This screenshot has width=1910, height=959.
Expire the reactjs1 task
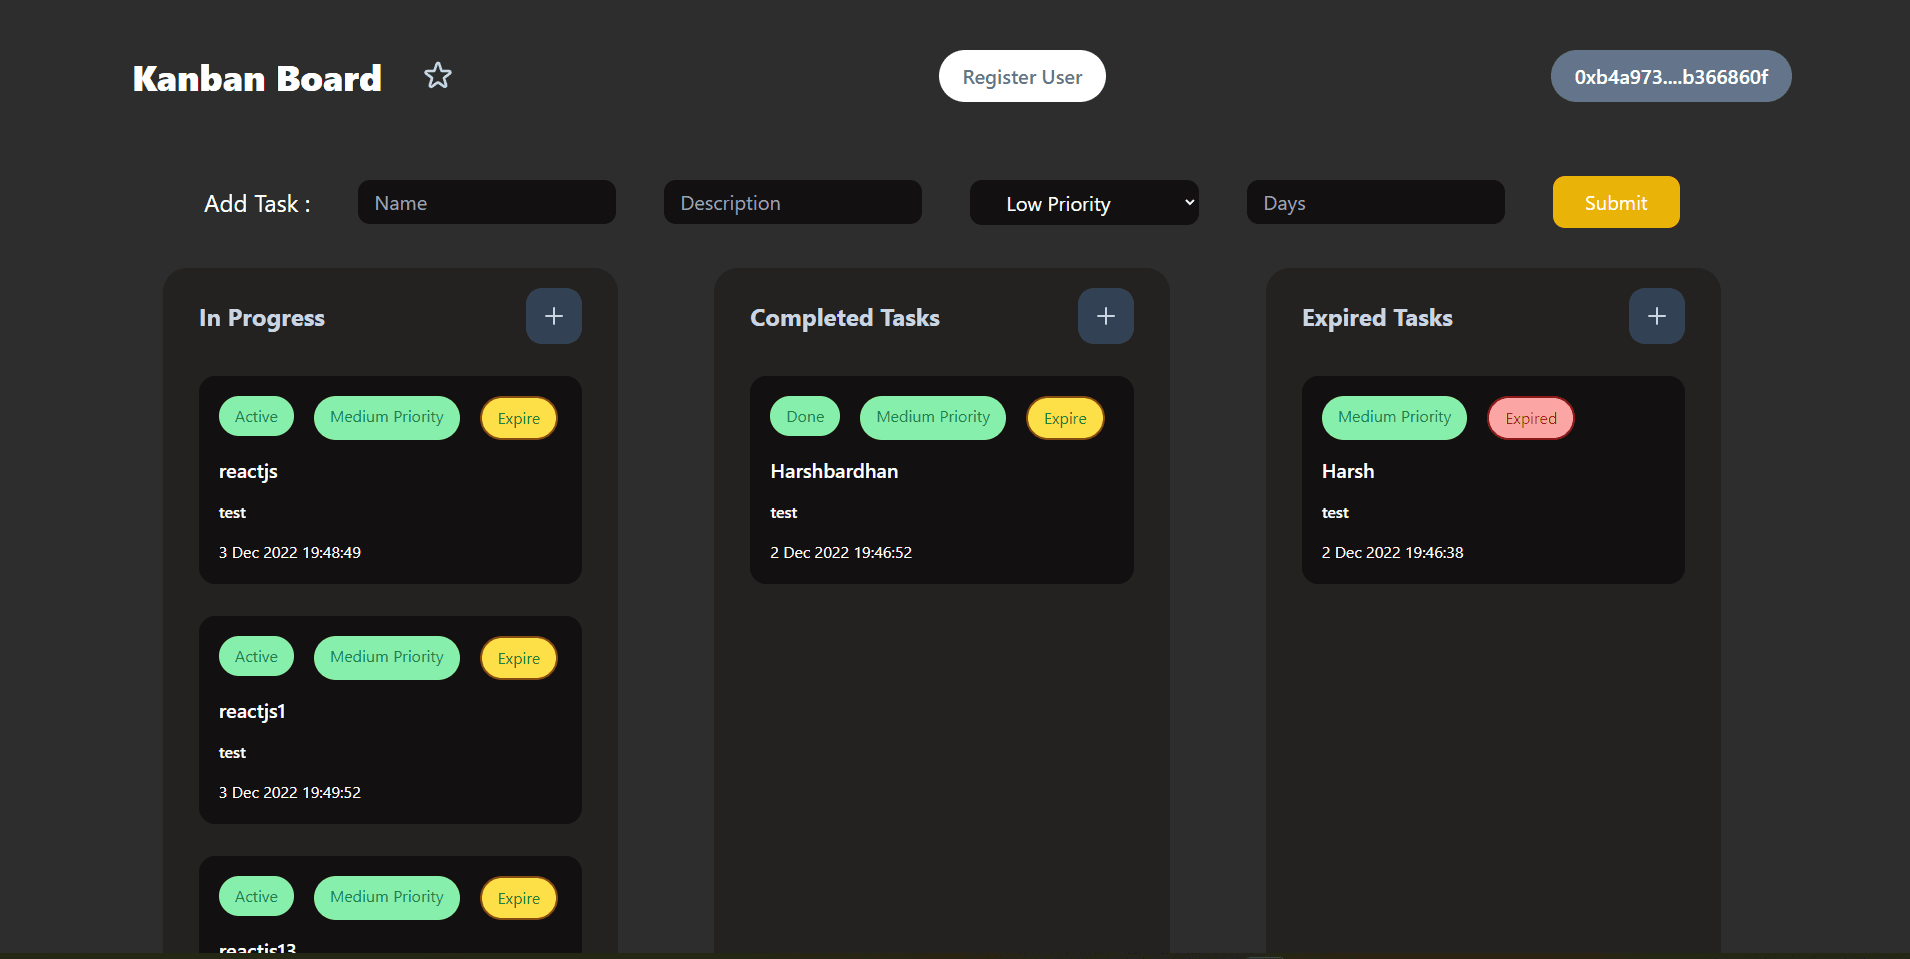519,658
